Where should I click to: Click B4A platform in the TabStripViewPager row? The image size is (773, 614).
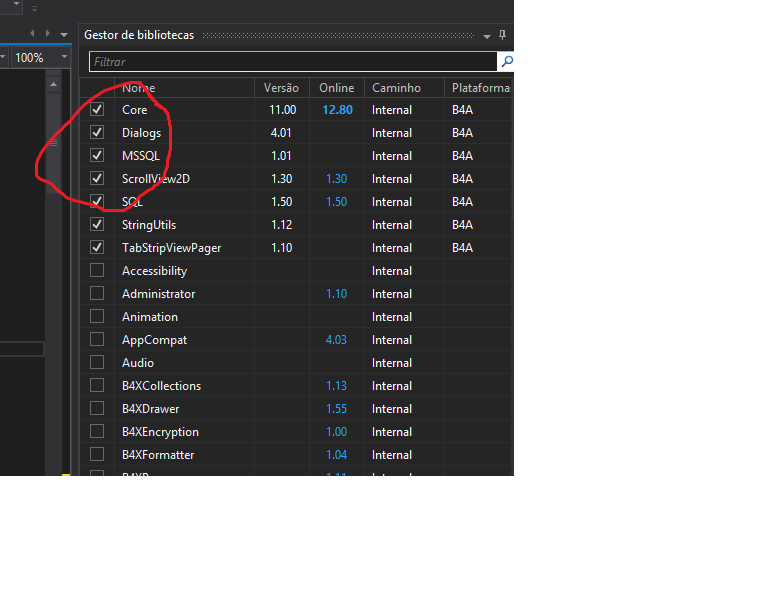coord(462,248)
